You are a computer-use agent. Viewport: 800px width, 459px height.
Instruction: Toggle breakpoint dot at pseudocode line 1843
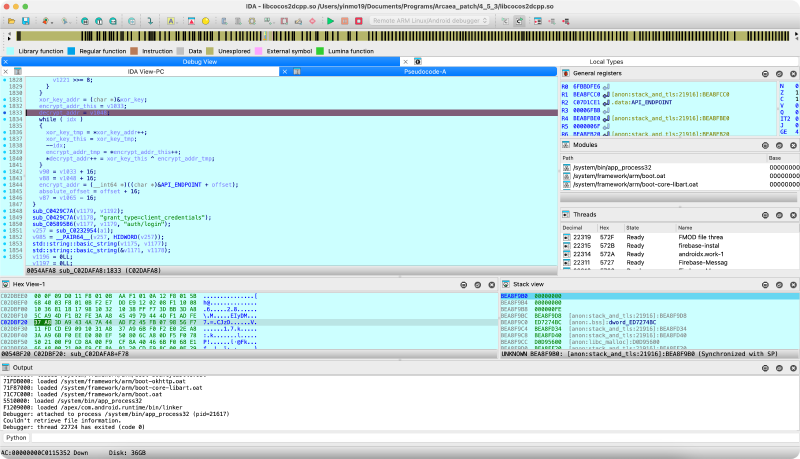coord(5,179)
